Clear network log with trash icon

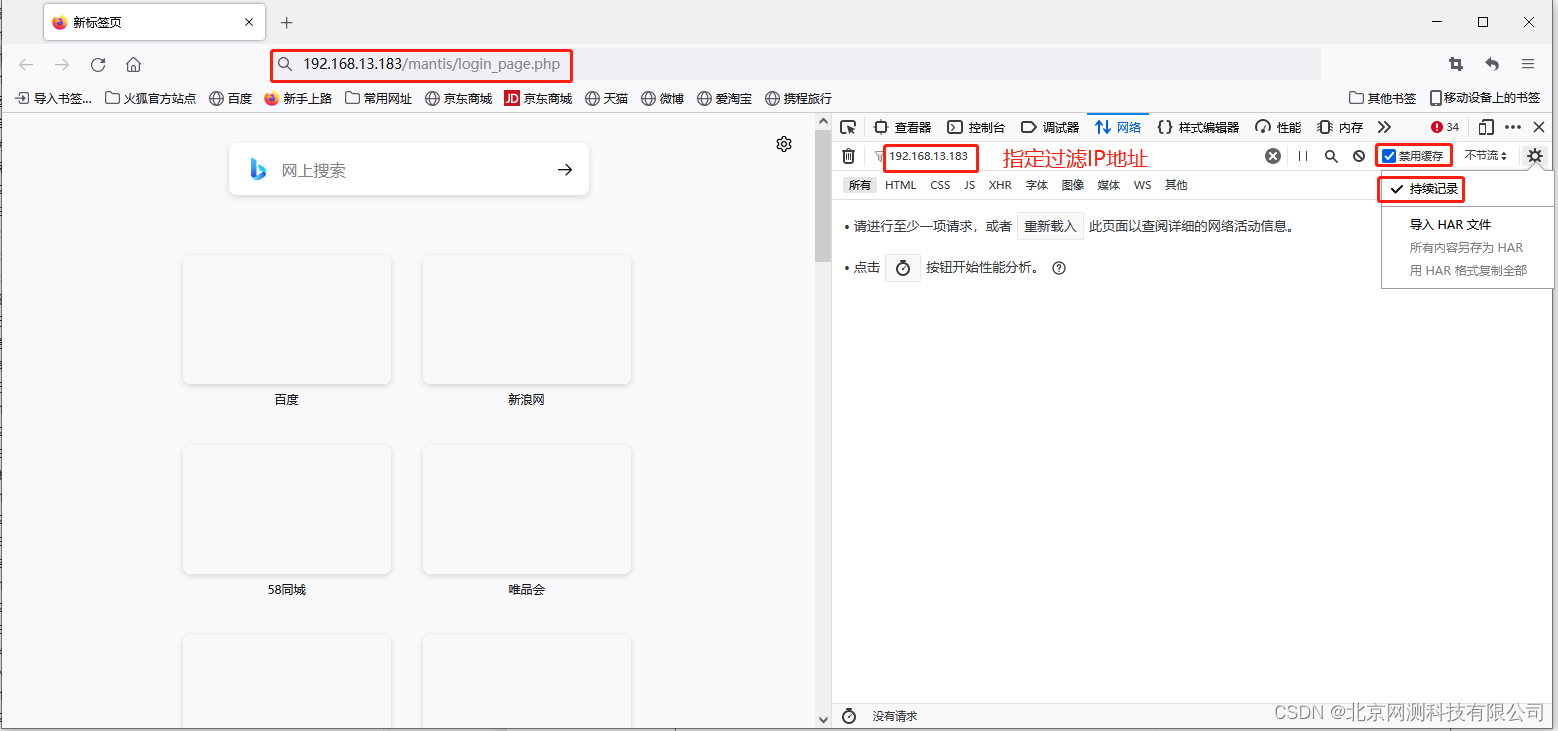848,156
